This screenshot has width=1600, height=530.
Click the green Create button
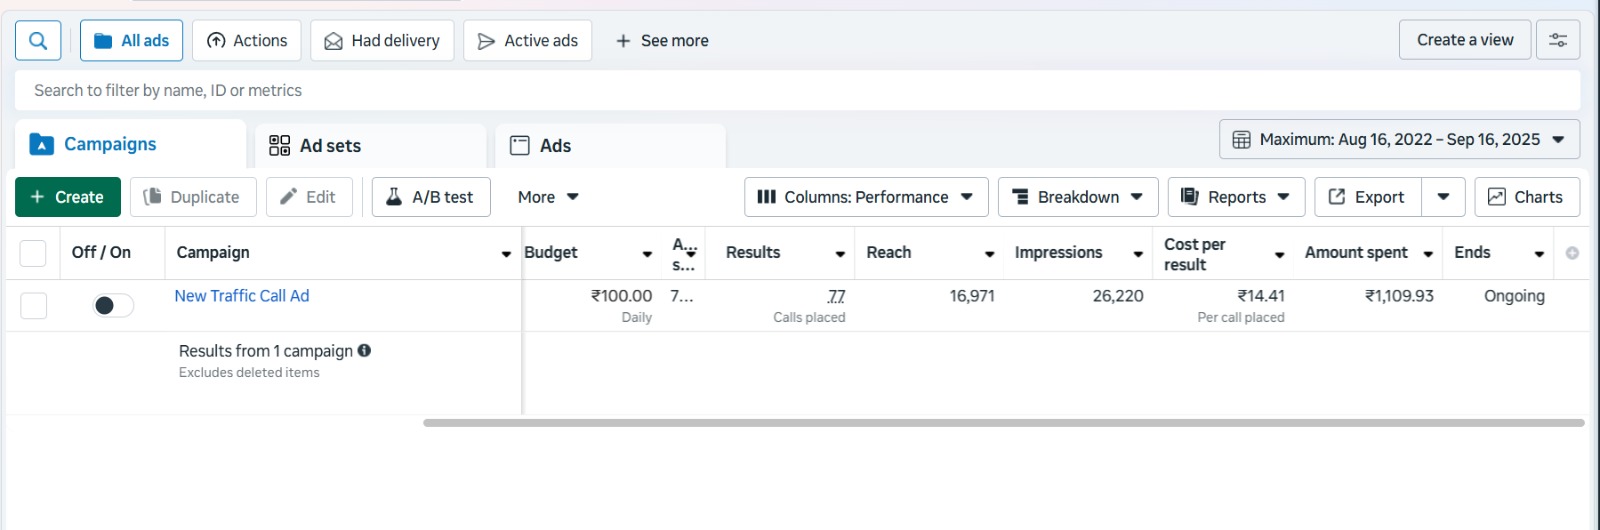(67, 197)
